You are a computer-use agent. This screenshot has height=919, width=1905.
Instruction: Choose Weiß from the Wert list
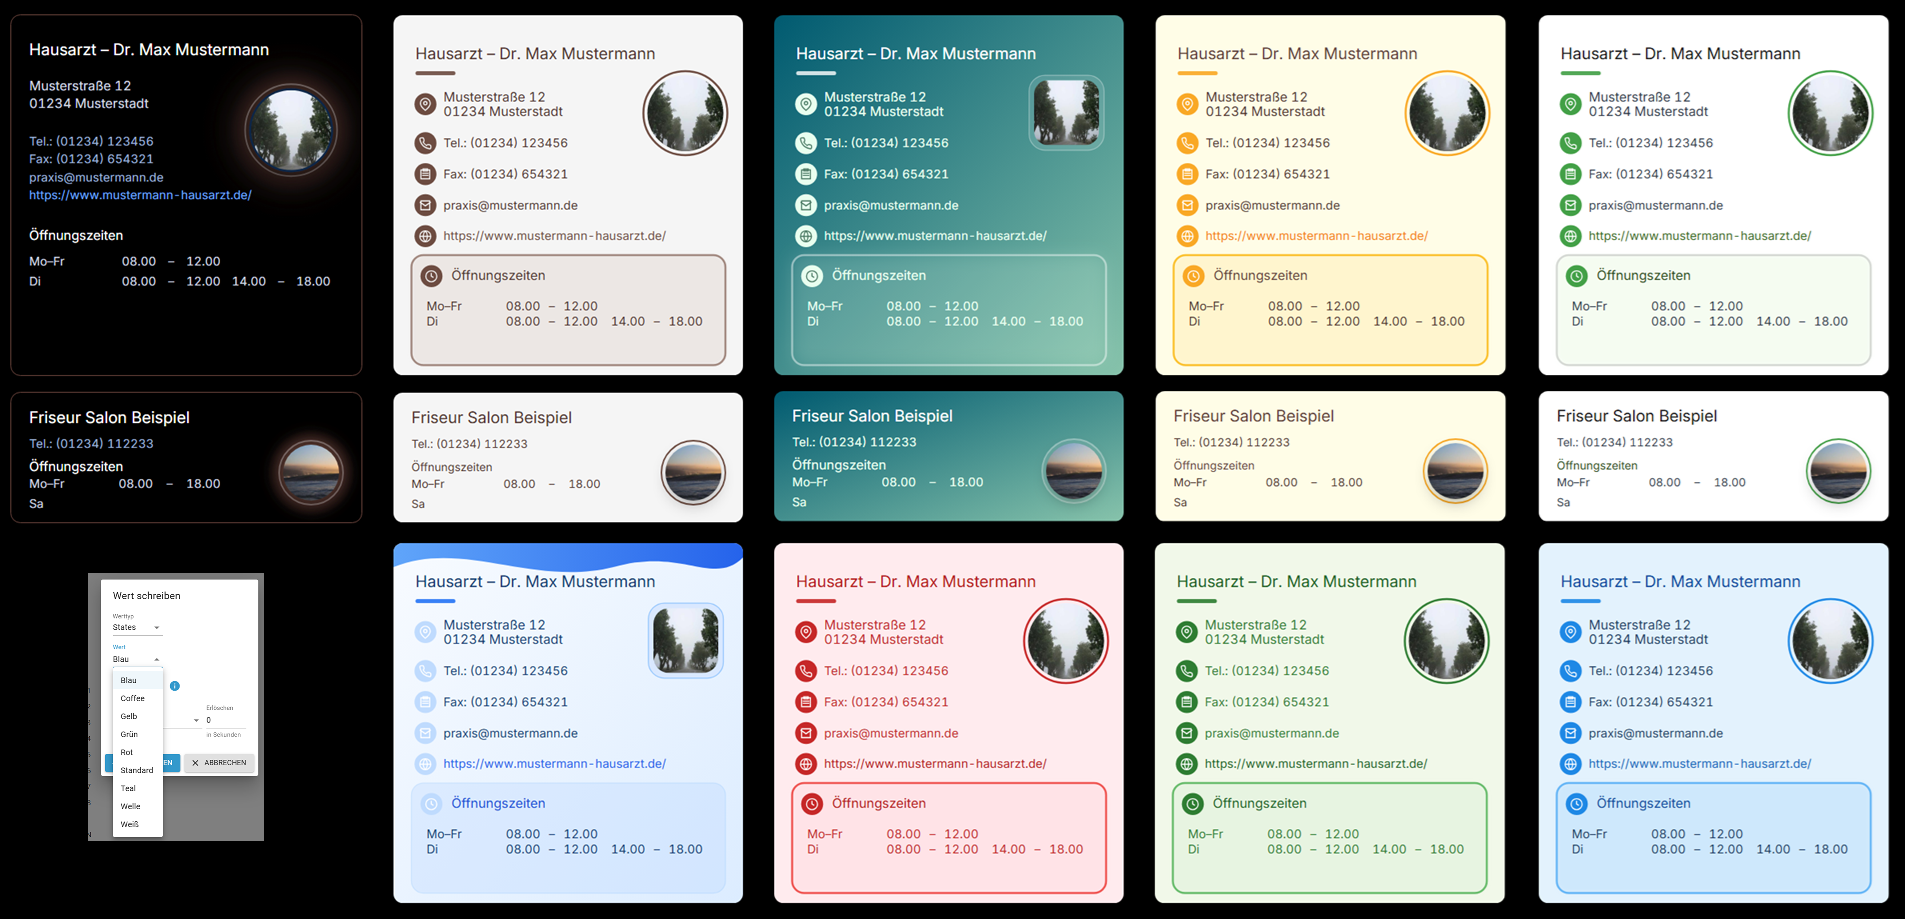tap(138, 824)
